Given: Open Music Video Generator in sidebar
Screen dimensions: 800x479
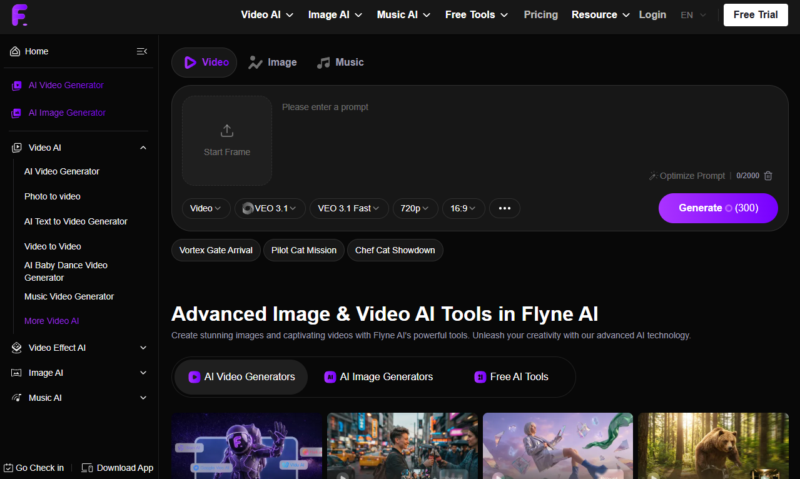Looking at the screenshot, I should [69, 296].
